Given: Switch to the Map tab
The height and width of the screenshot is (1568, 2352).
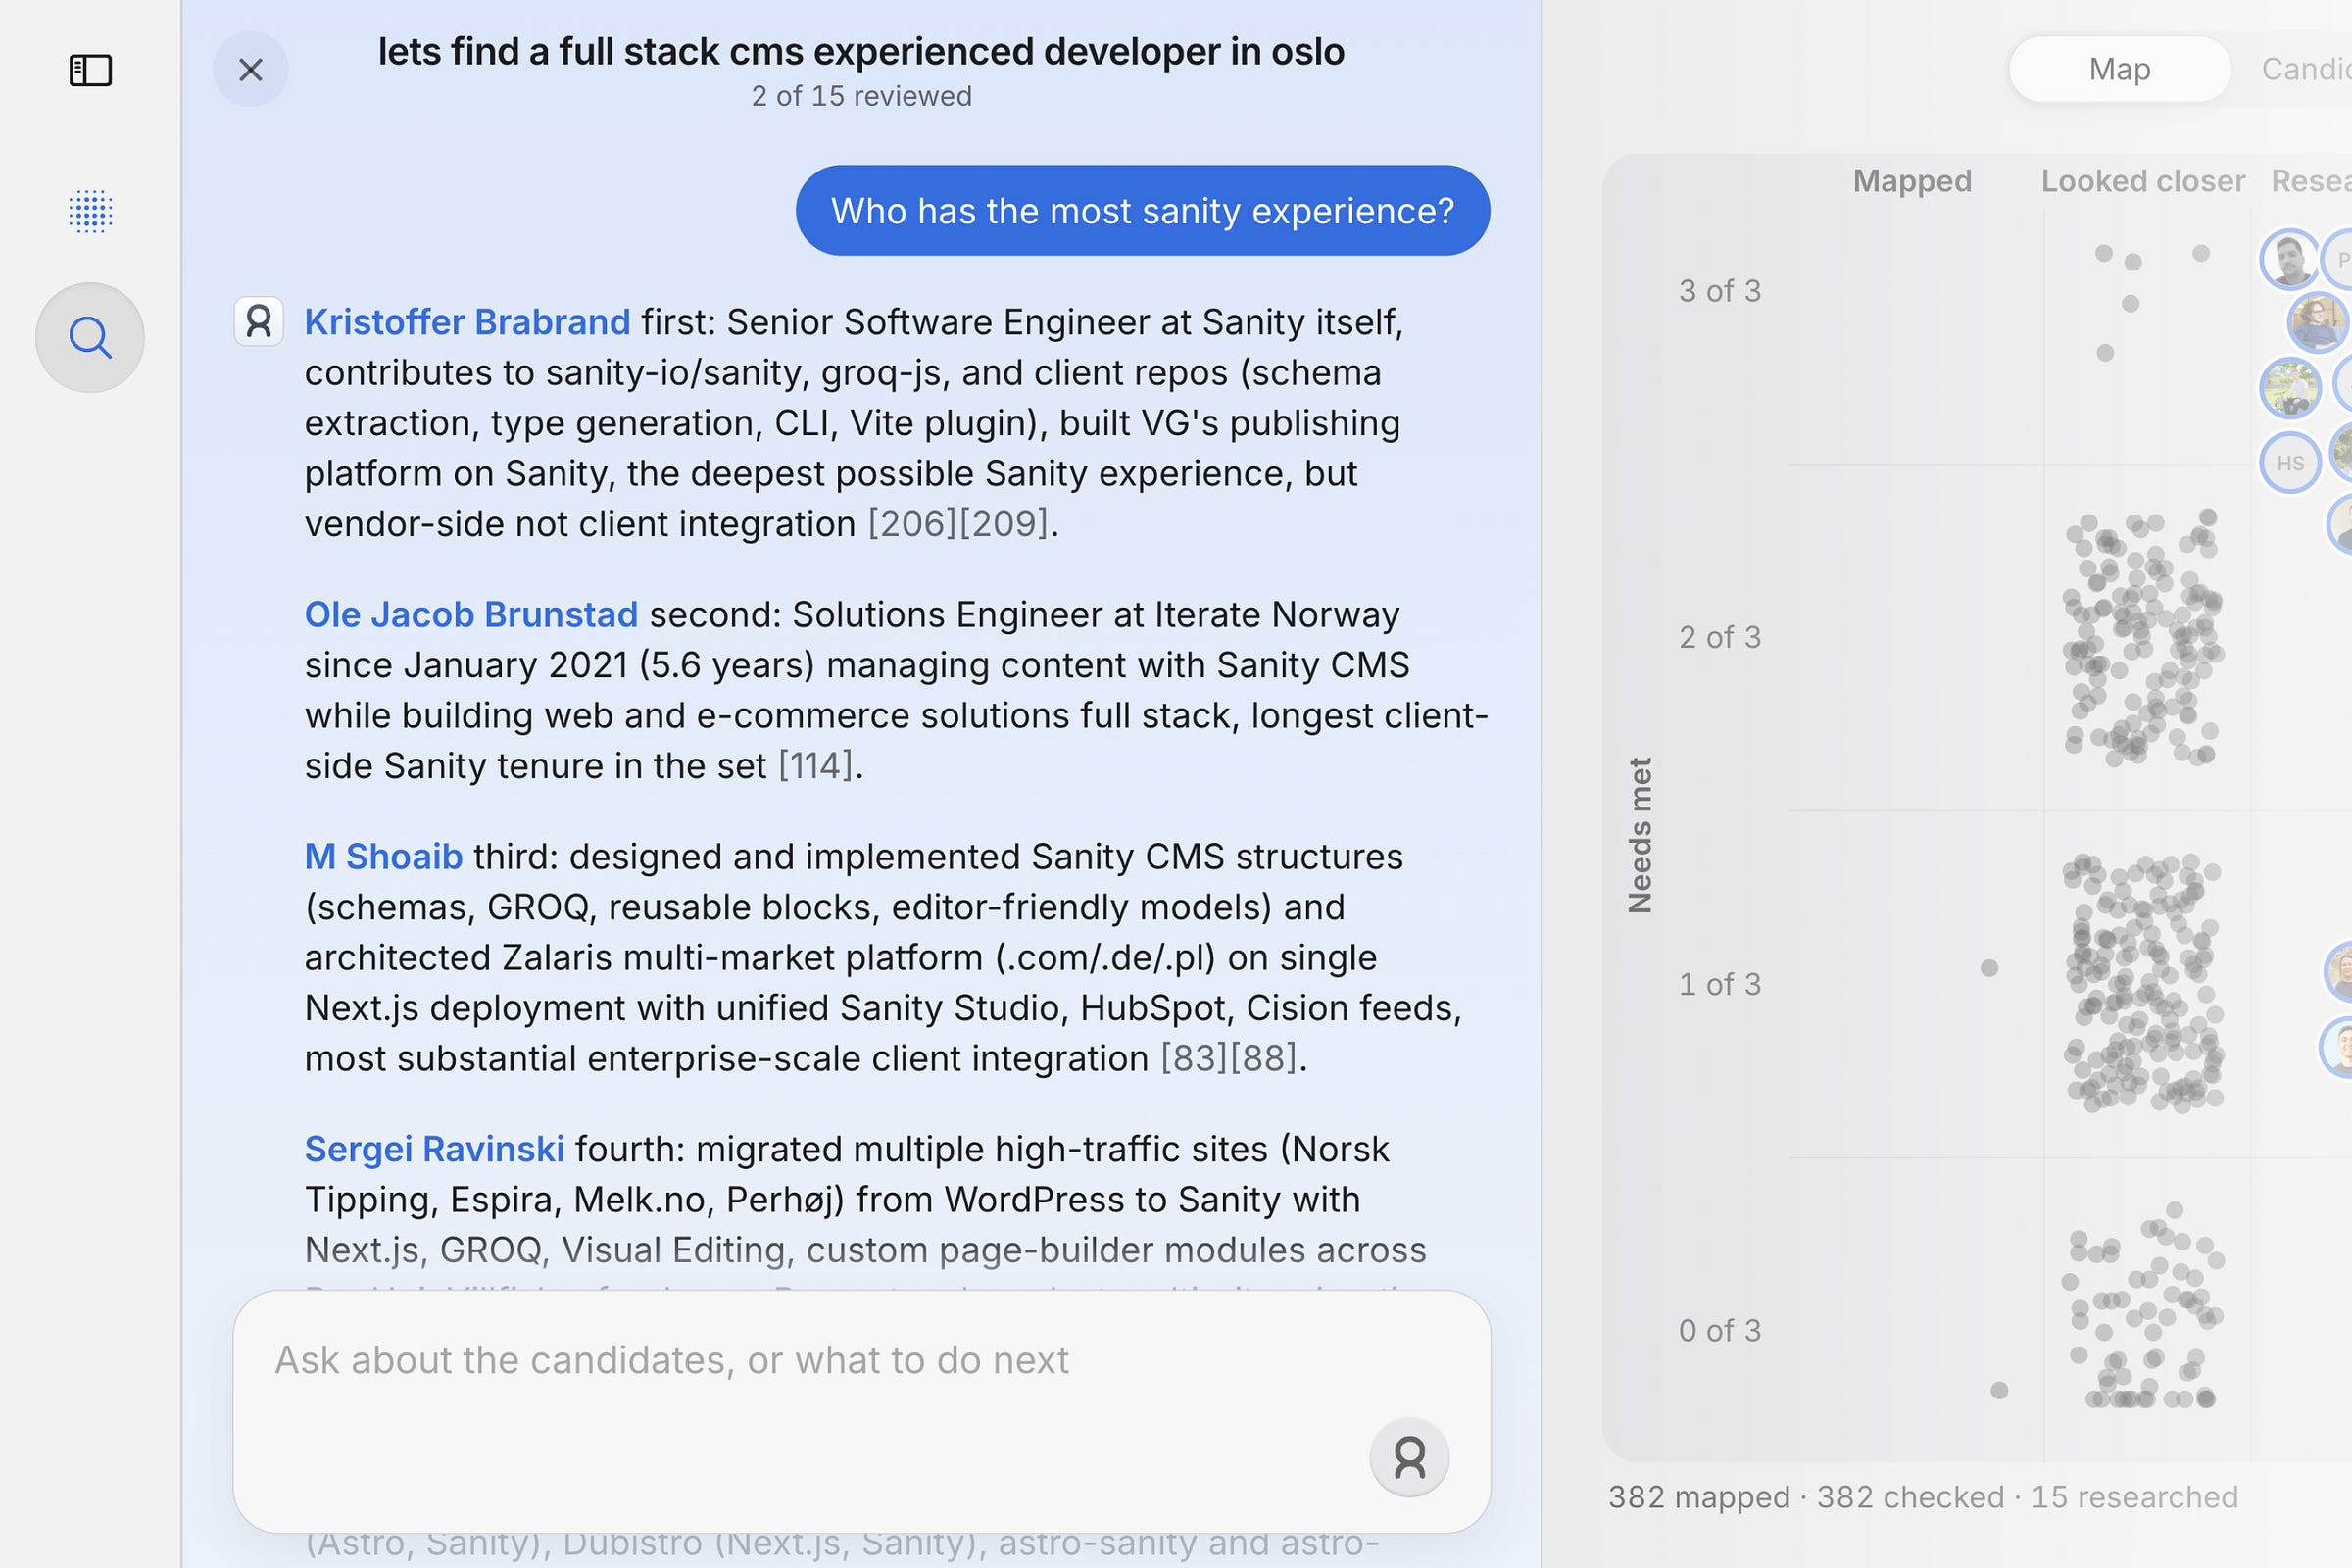Looking at the screenshot, I should 2119,69.
